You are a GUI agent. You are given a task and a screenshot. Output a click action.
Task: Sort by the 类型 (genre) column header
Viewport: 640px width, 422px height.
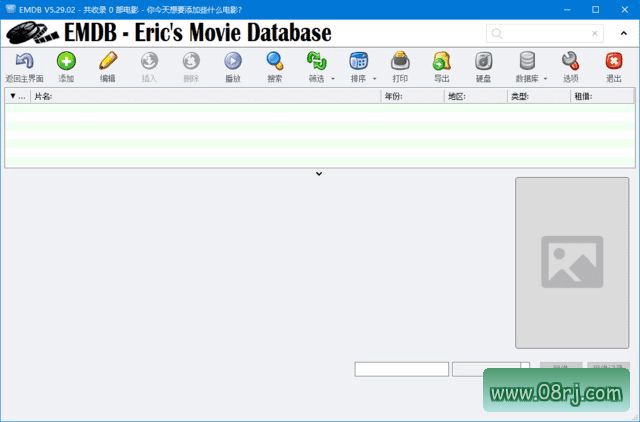pos(539,96)
